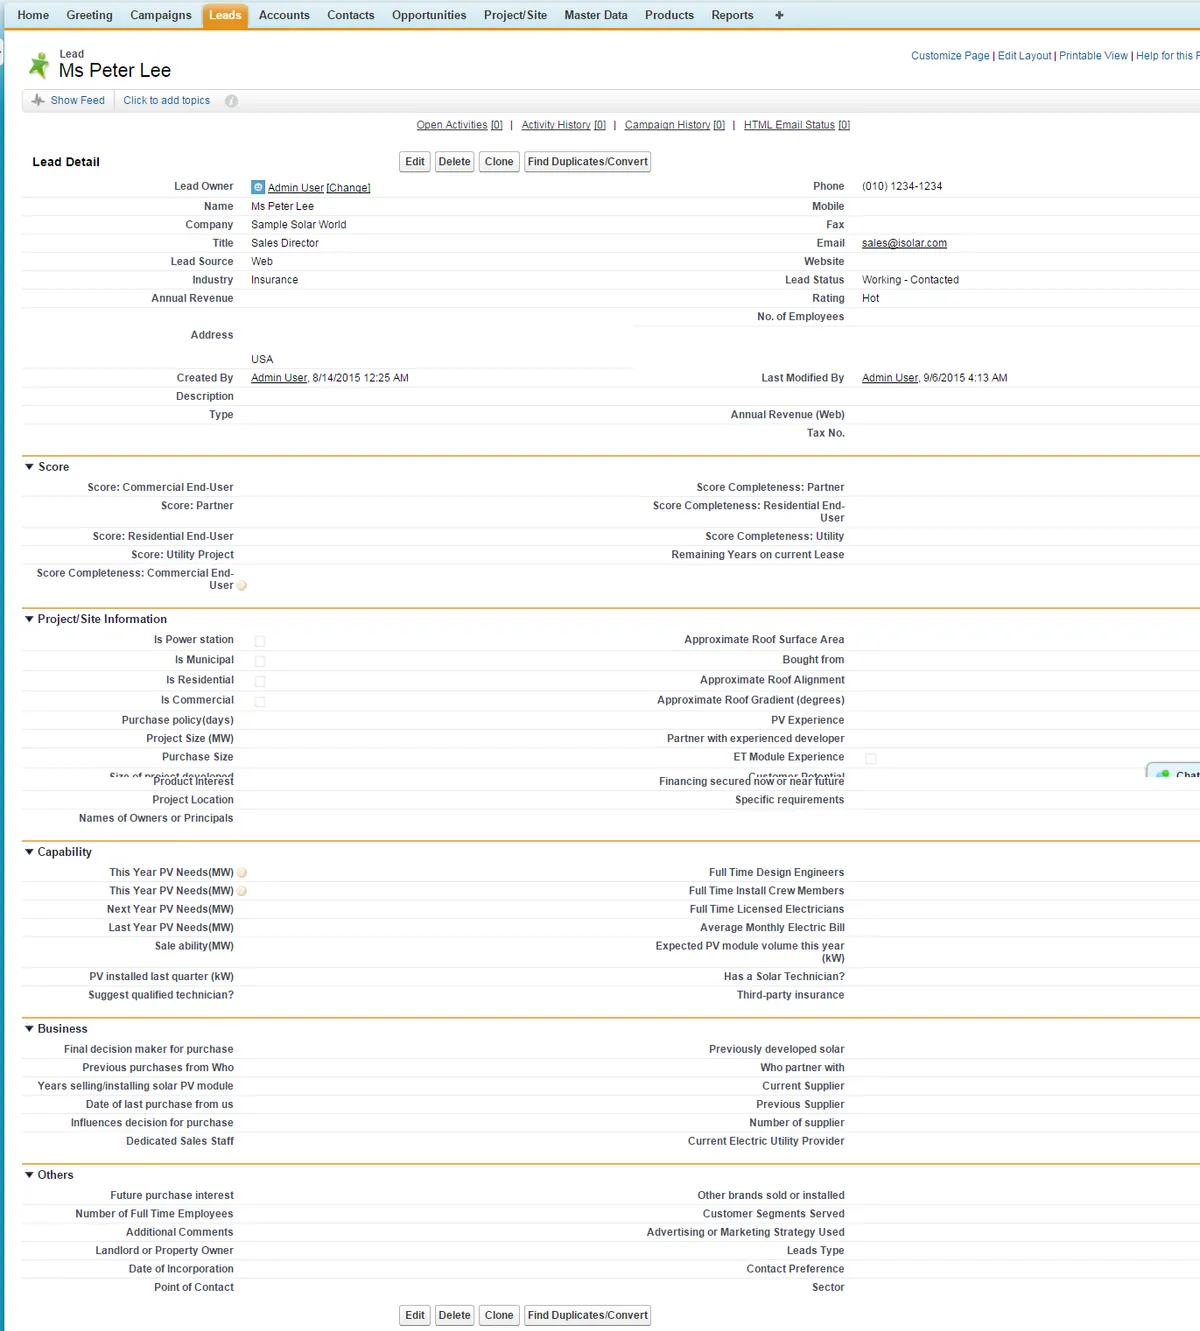The height and width of the screenshot is (1331, 1200).
Task: Click the Title value Sales Director
Action: click(x=285, y=243)
